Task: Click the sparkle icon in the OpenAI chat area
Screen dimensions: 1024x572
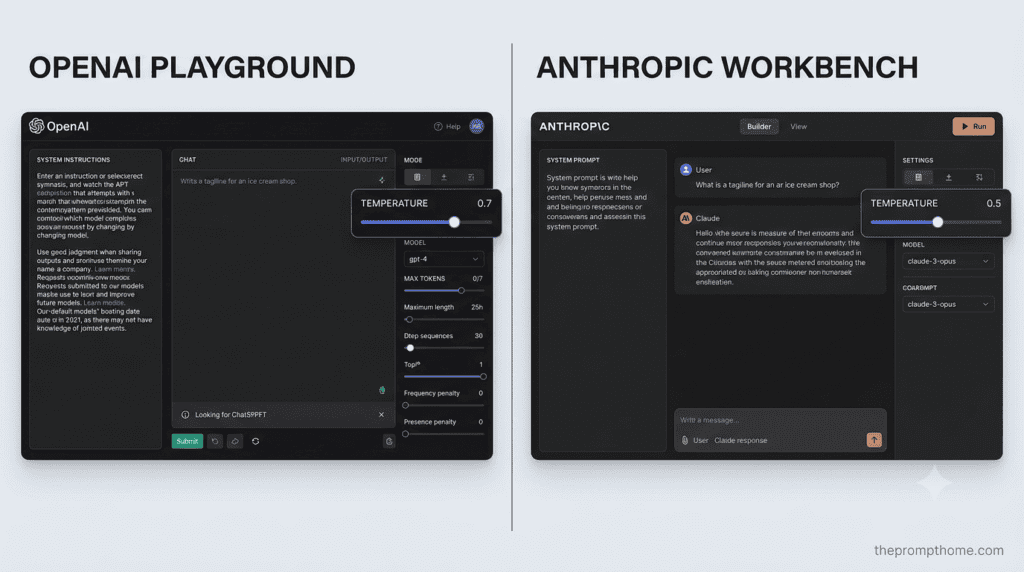Action: (381, 180)
